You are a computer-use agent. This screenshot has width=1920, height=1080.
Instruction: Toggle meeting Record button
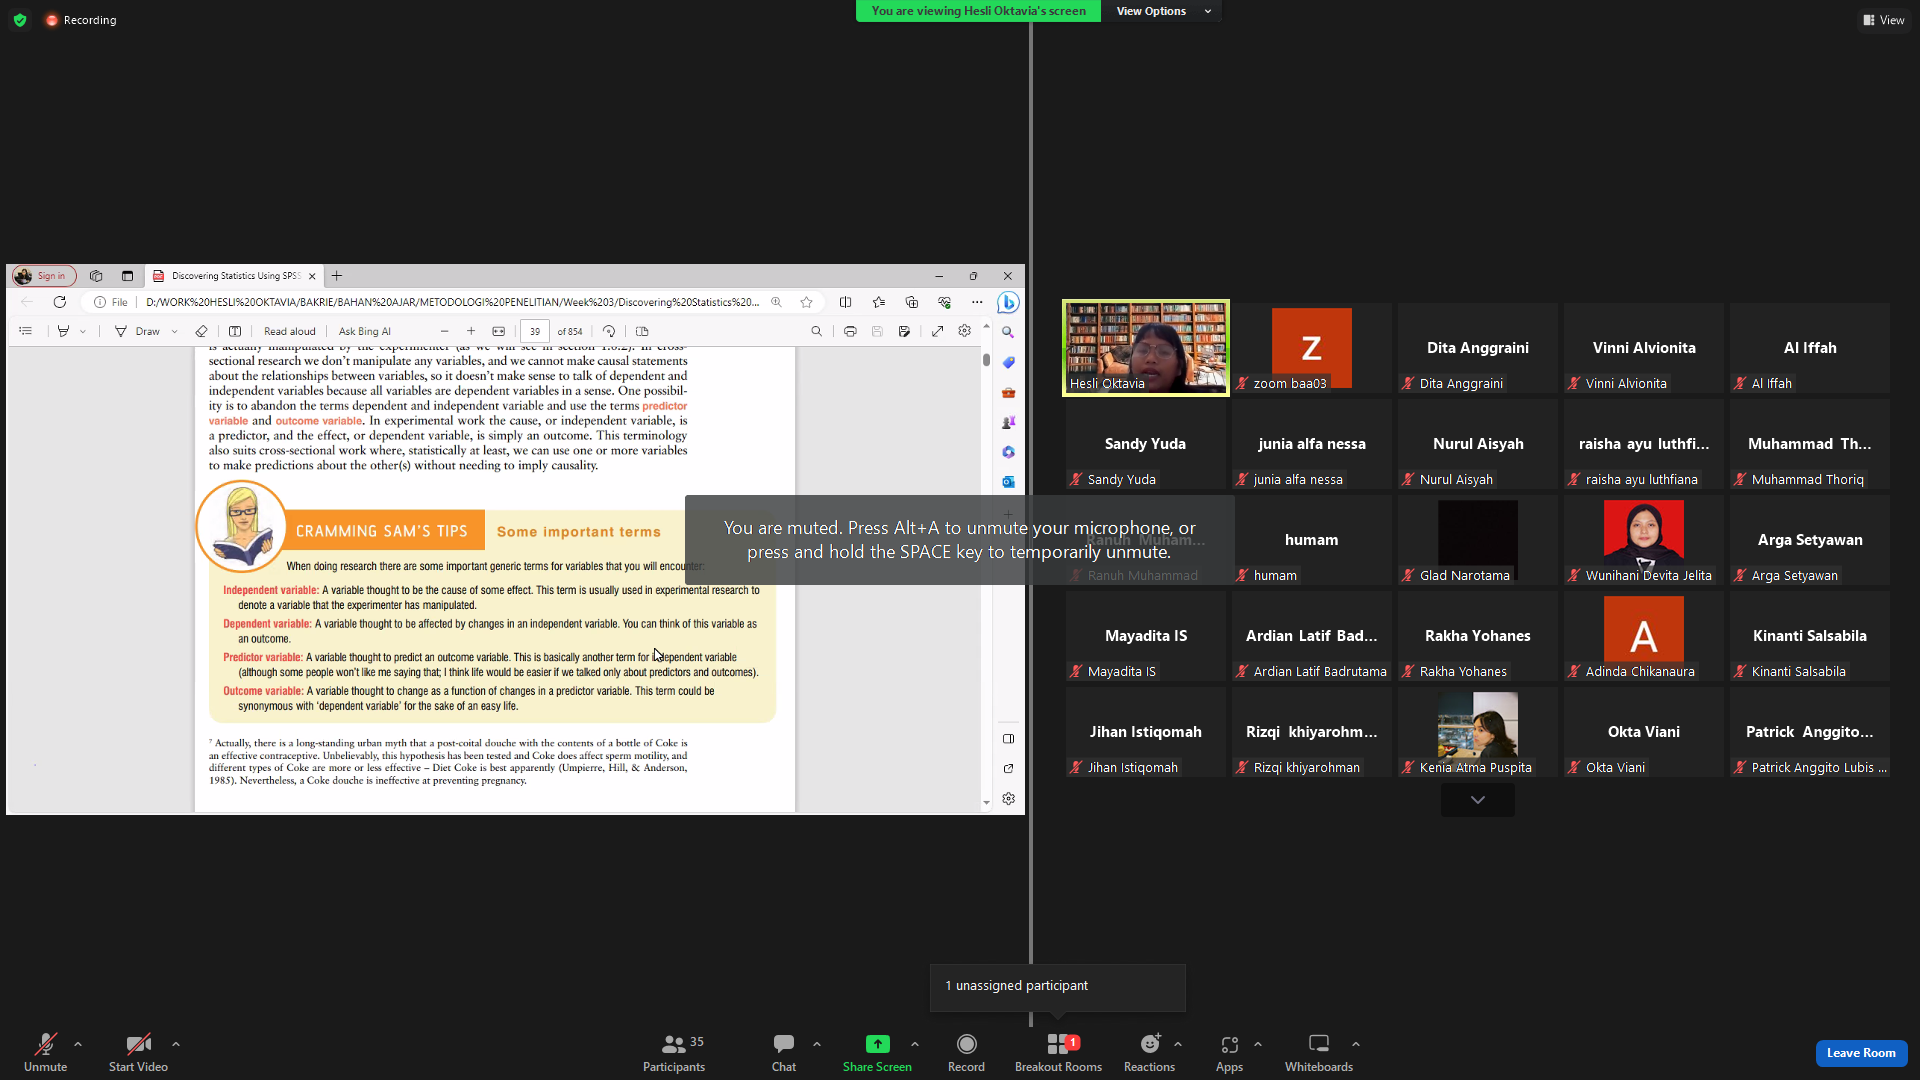click(x=966, y=1052)
